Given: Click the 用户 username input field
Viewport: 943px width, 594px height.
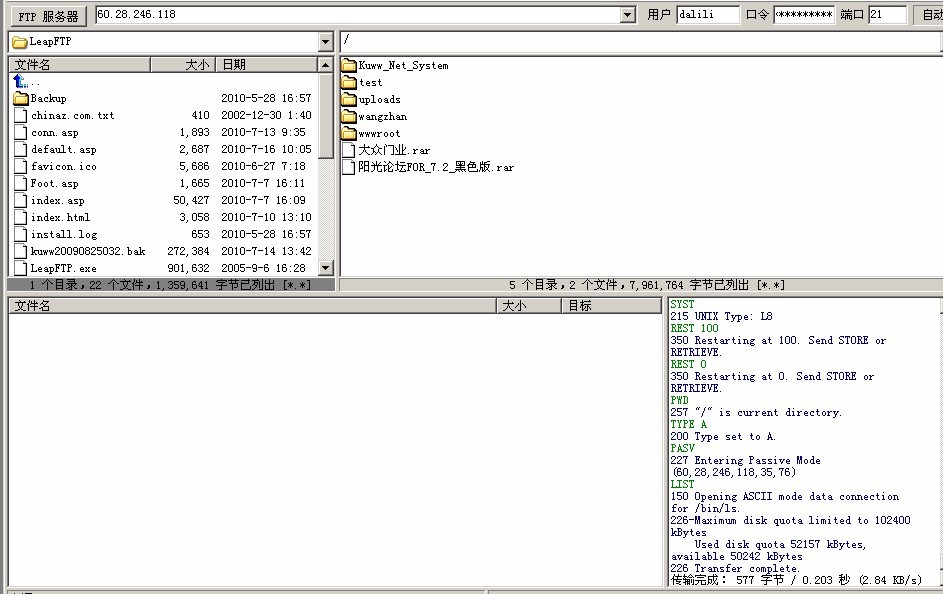Looking at the screenshot, I should coord(708,15).
